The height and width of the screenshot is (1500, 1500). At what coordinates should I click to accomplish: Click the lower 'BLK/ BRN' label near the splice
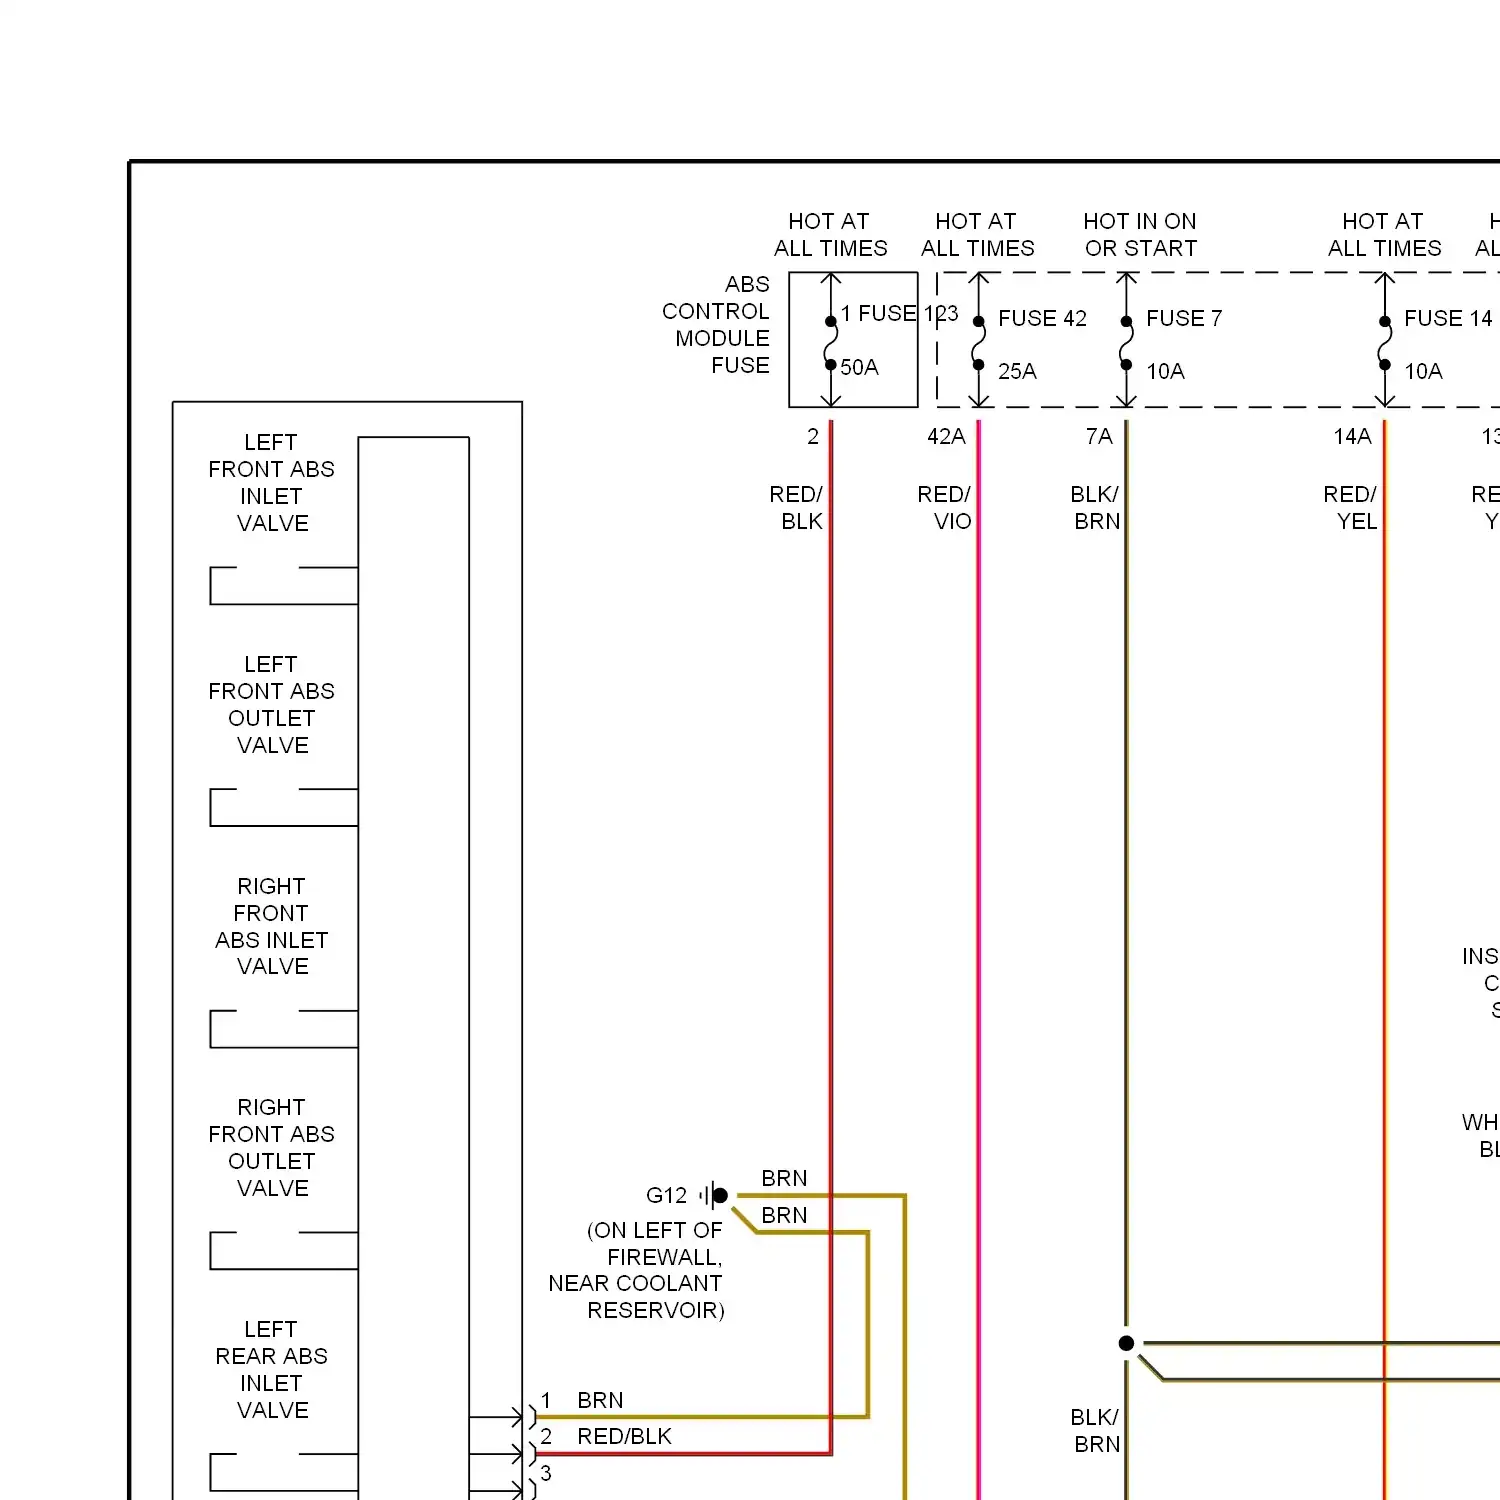[x=1095, y=1431]
